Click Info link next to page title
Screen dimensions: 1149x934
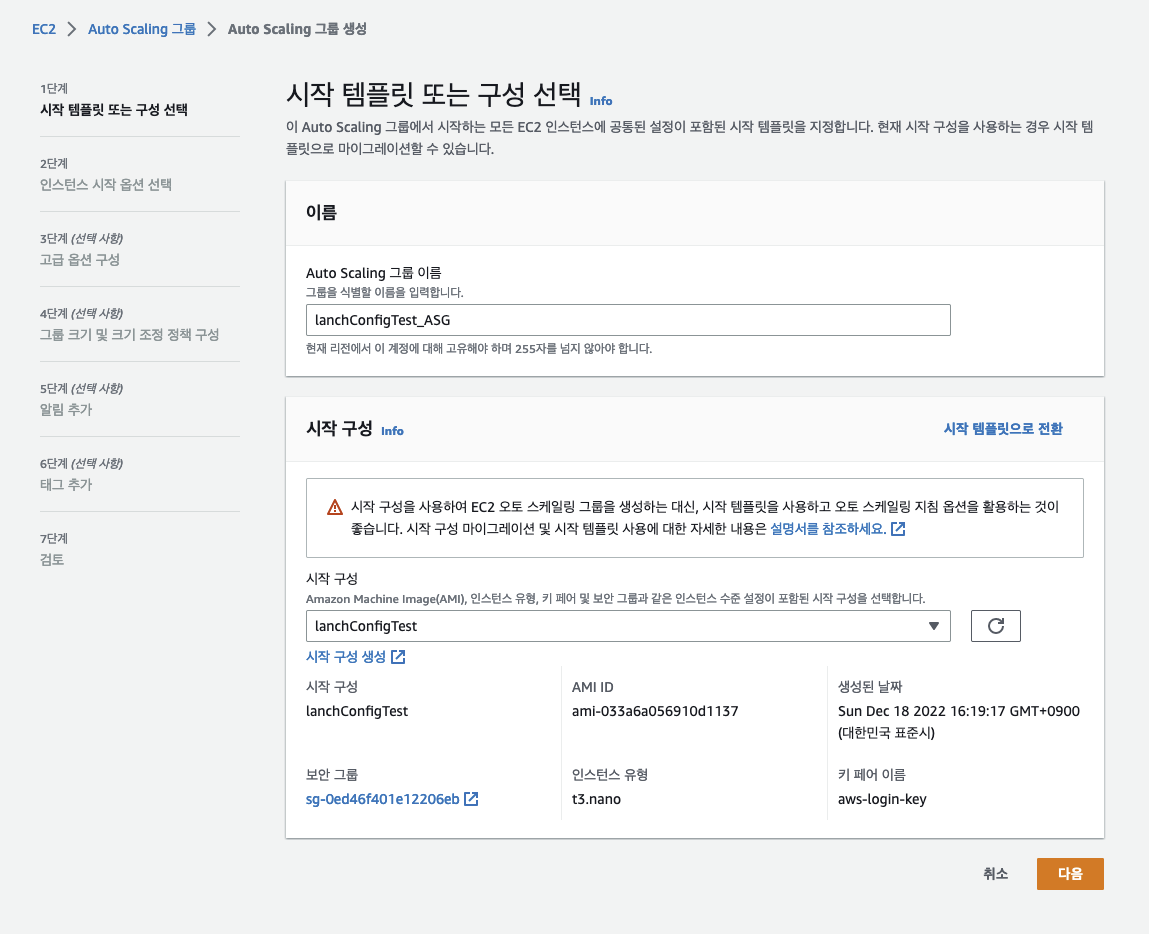601,101
